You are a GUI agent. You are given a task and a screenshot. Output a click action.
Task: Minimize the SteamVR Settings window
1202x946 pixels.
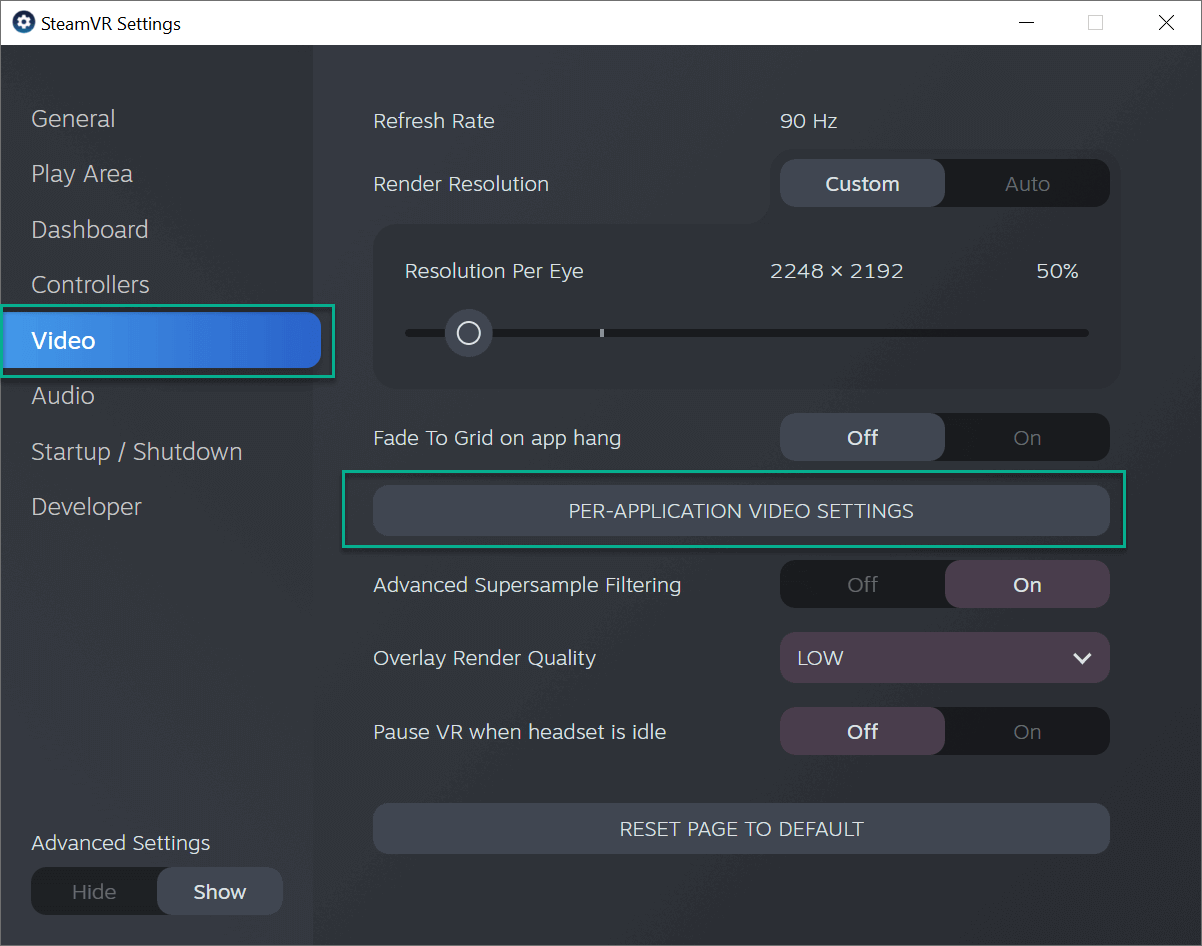point(1025,23)
